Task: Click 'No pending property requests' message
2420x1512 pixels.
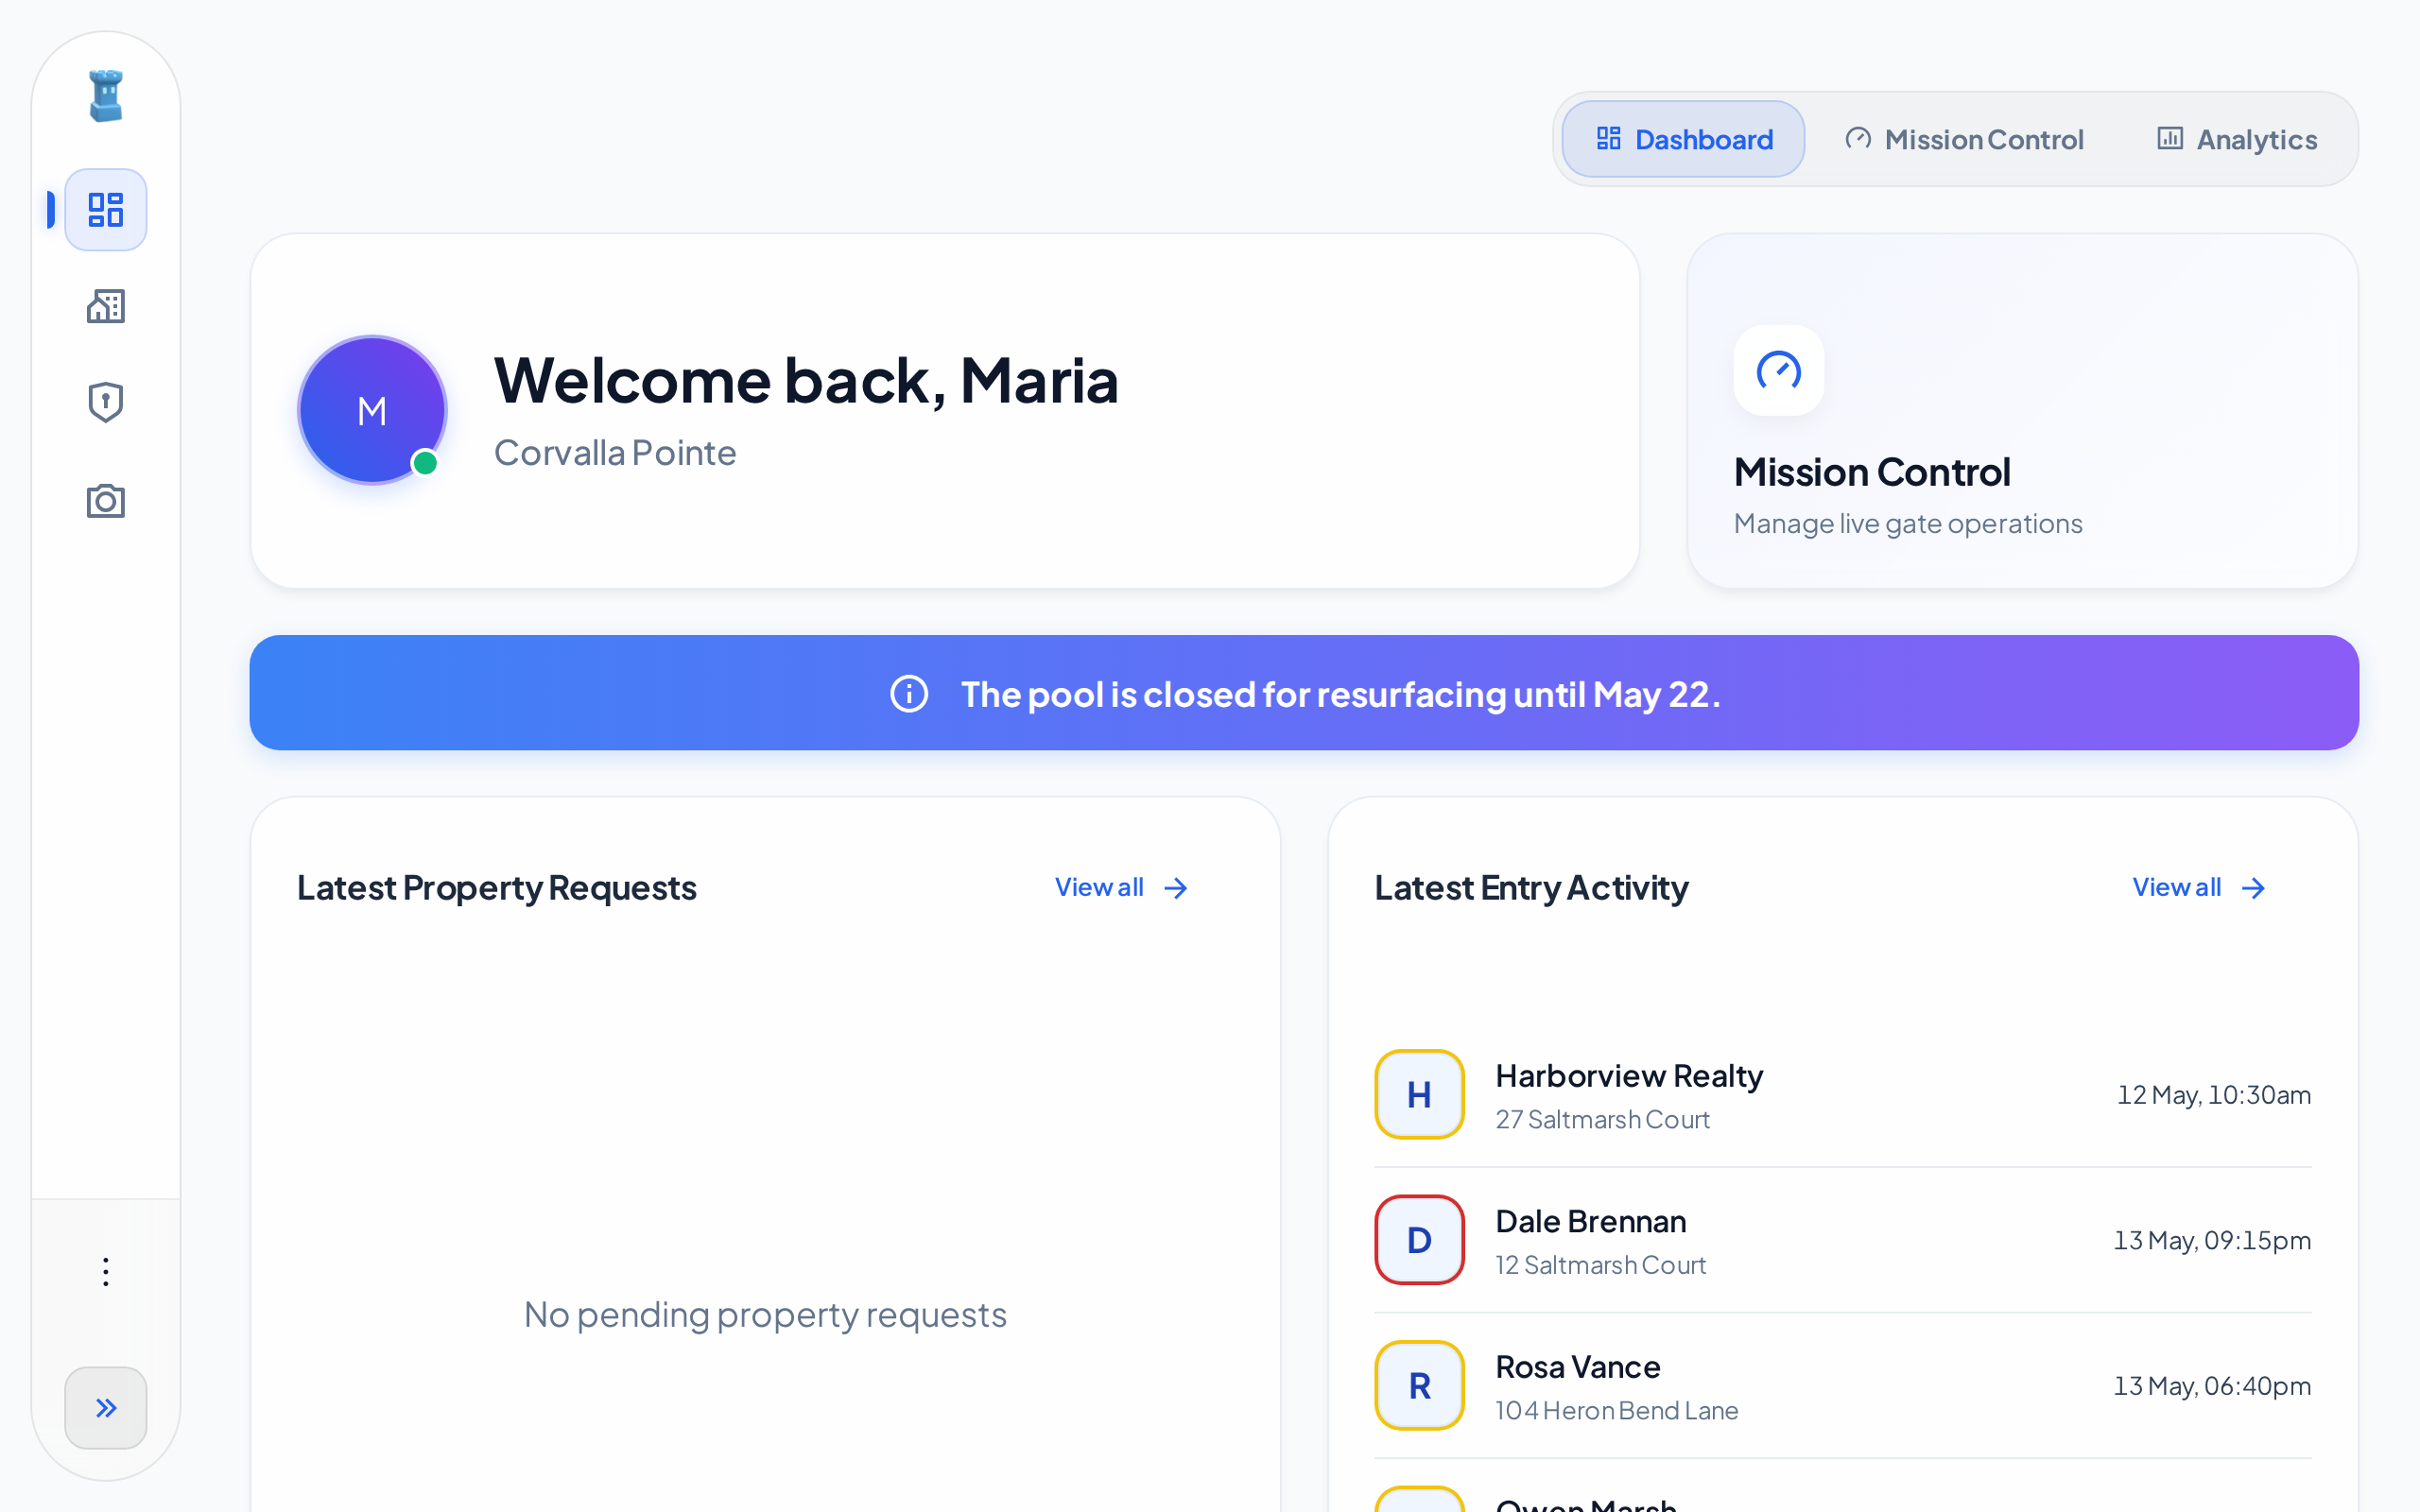Action: 765,1314
